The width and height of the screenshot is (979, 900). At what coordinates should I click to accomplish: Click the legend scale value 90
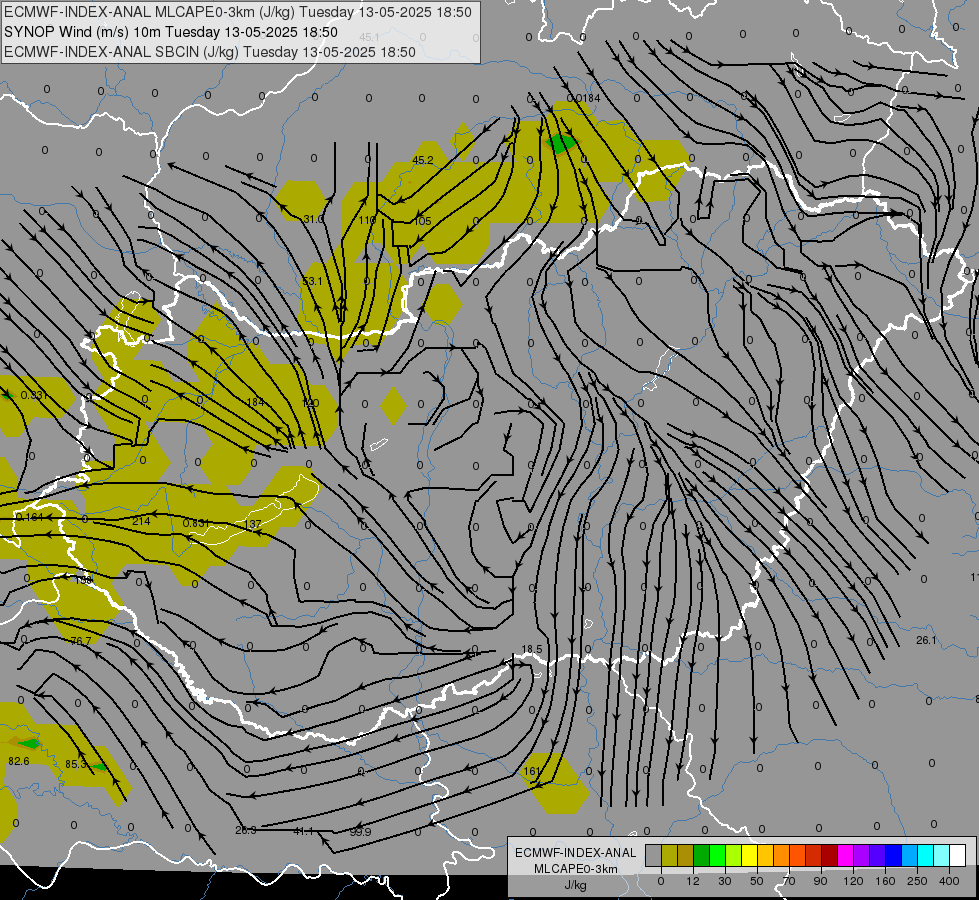[x=820, y=881]
